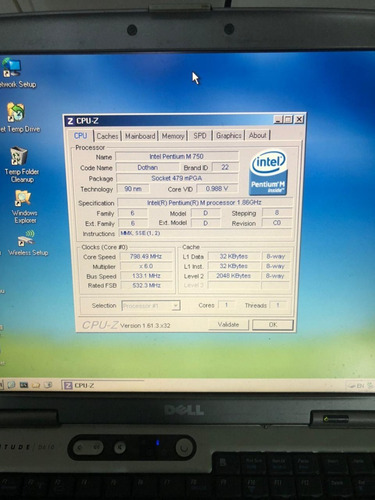Click the Name field Intel Pentium M 750
Viewport: 375px width, 500px height.
[177, 156]
